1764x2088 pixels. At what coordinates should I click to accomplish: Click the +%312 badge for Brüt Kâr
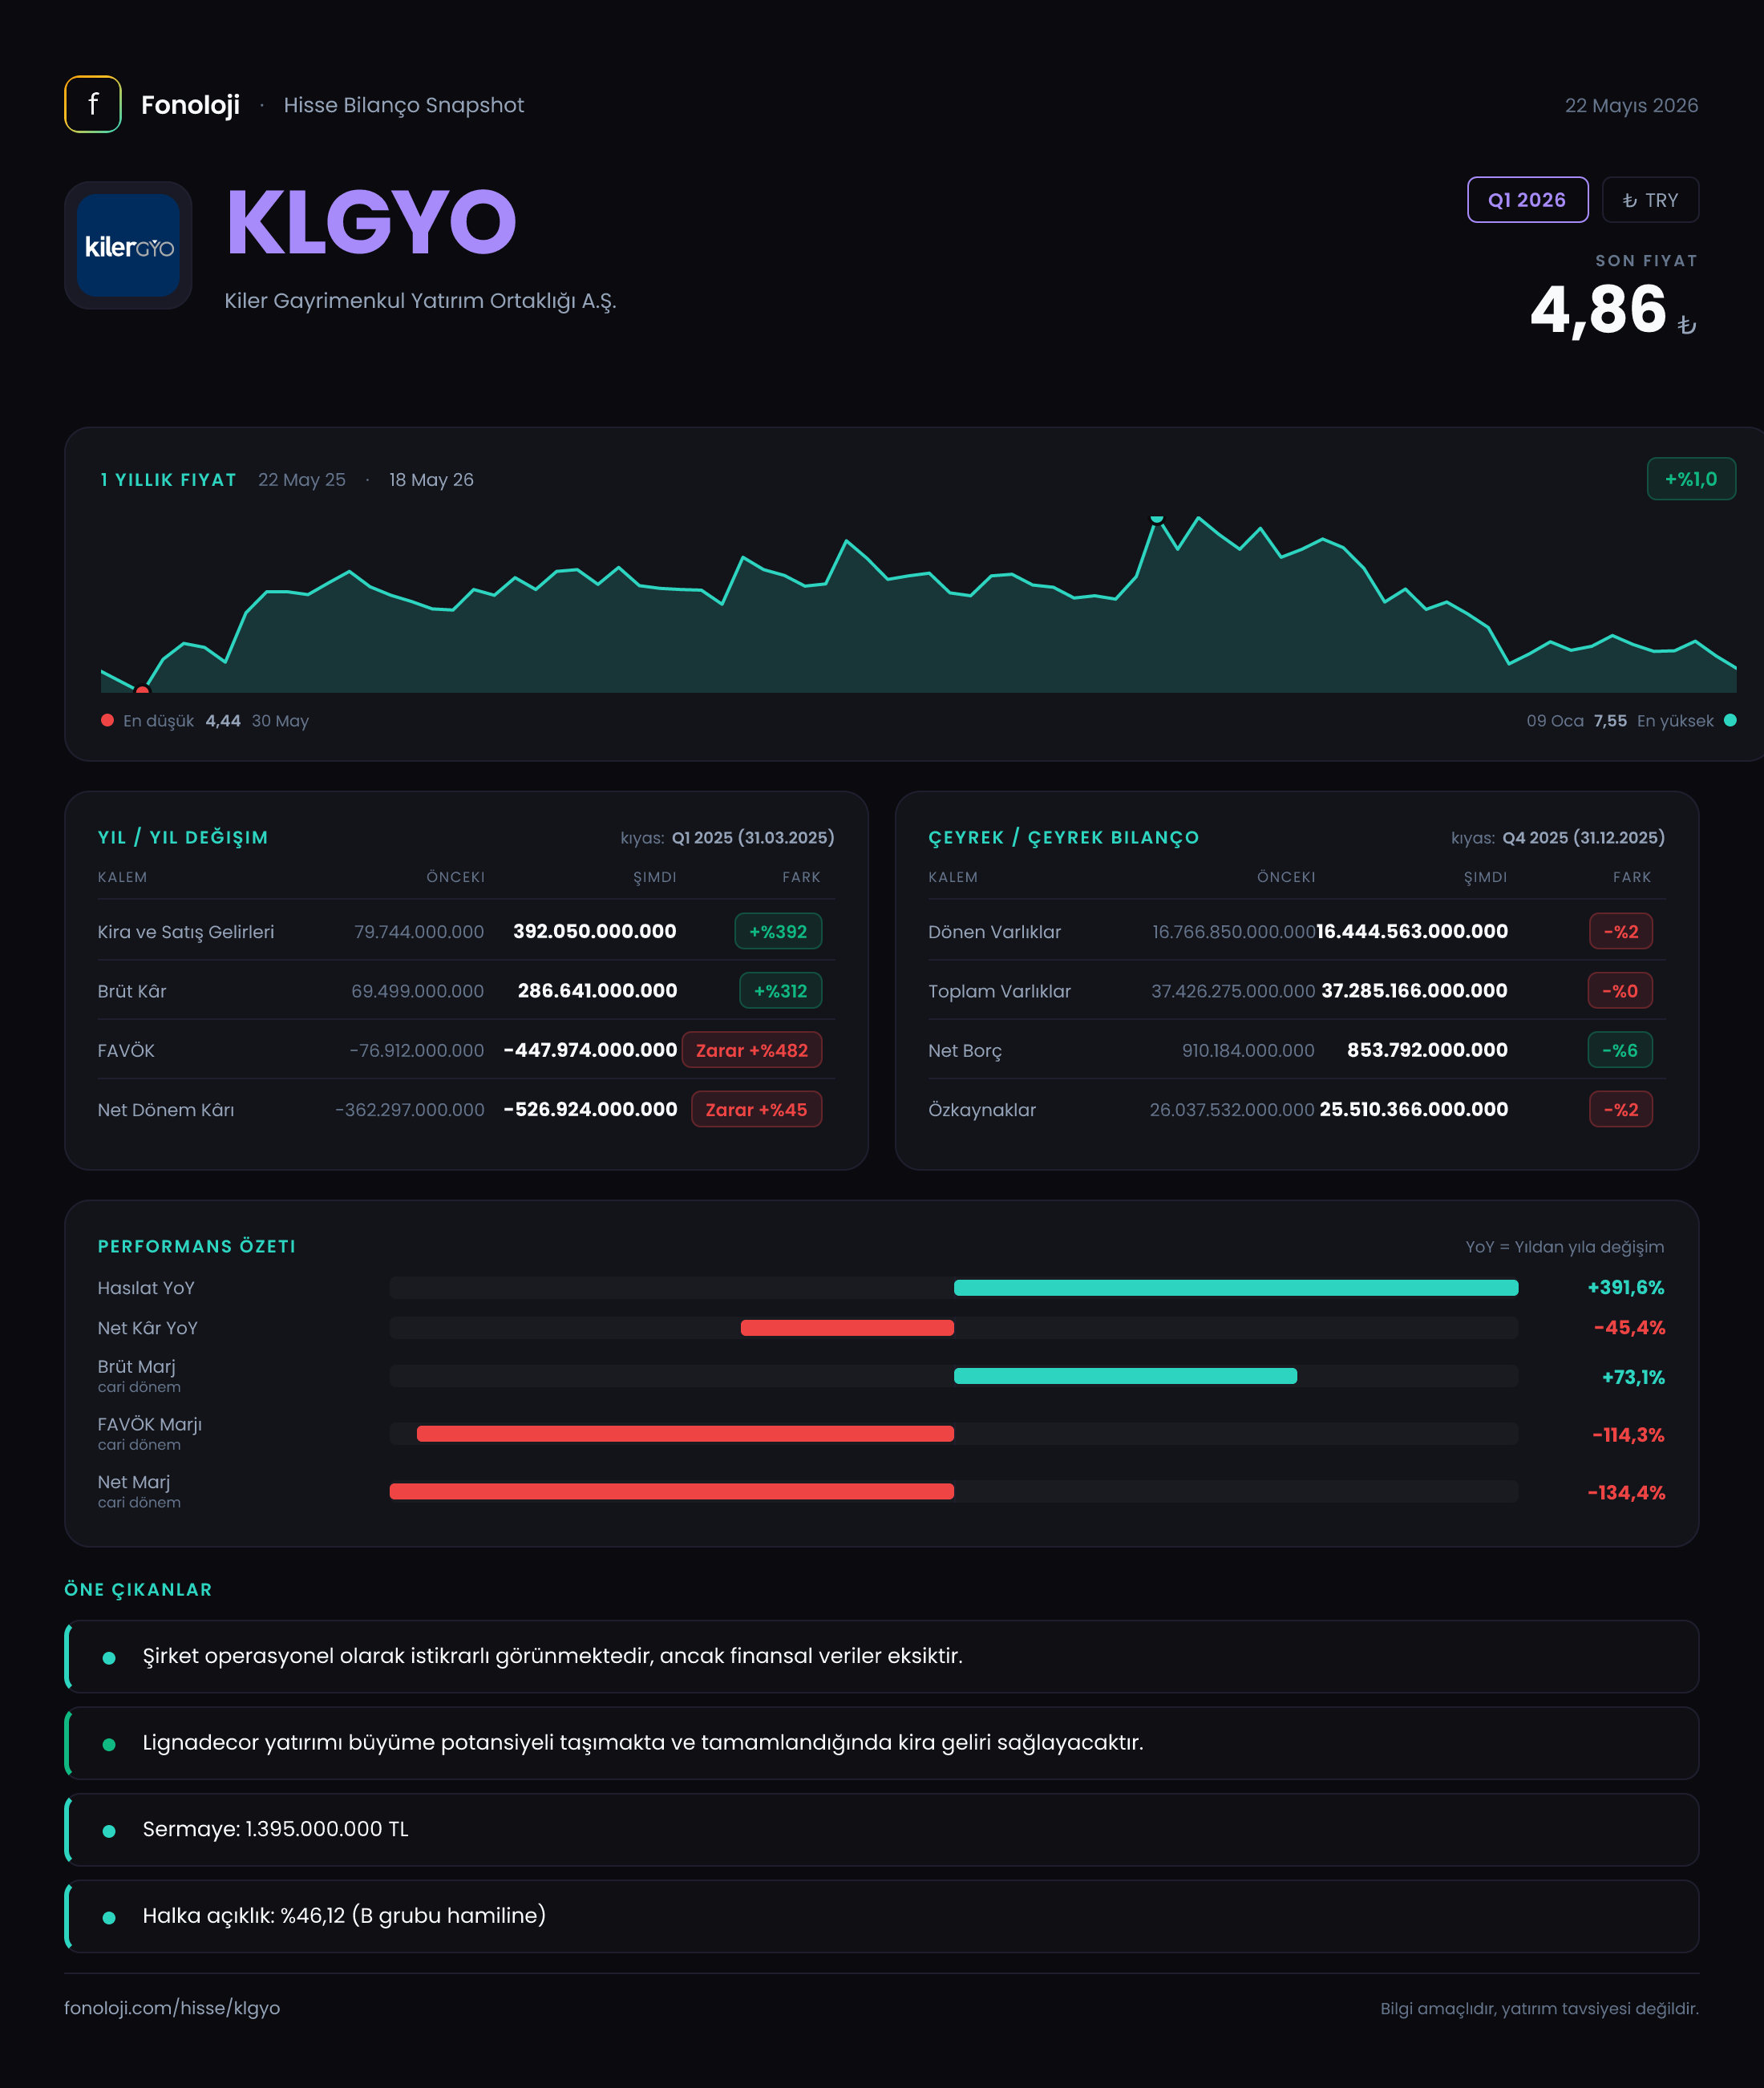point(780,991)
